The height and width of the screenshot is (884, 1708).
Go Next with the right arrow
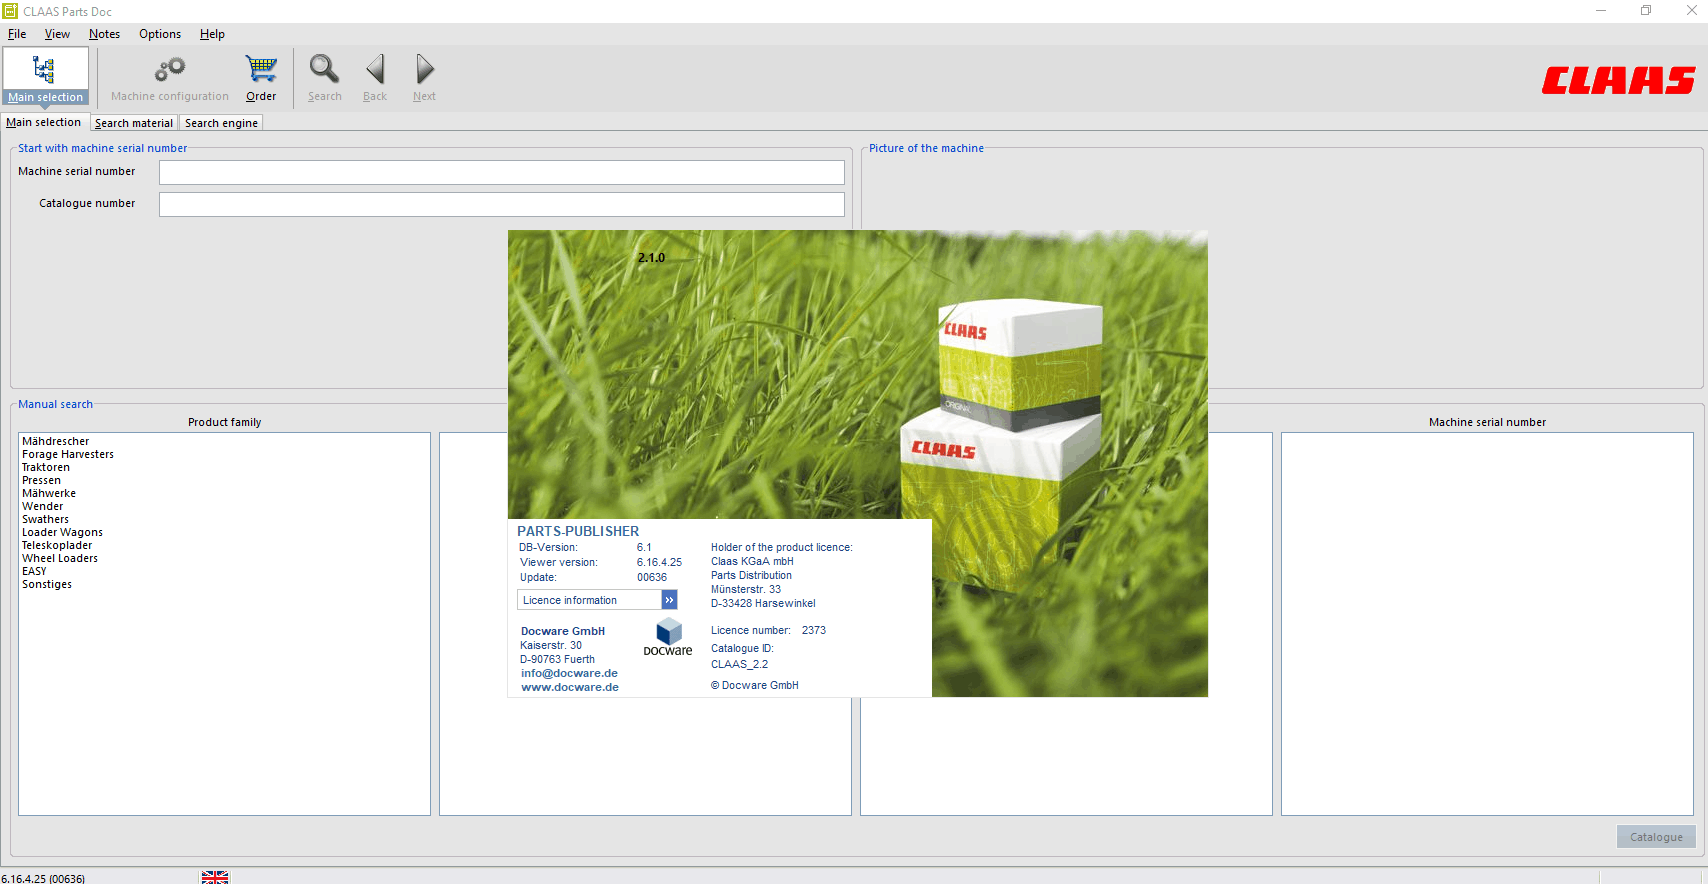[x=425, y=69]
